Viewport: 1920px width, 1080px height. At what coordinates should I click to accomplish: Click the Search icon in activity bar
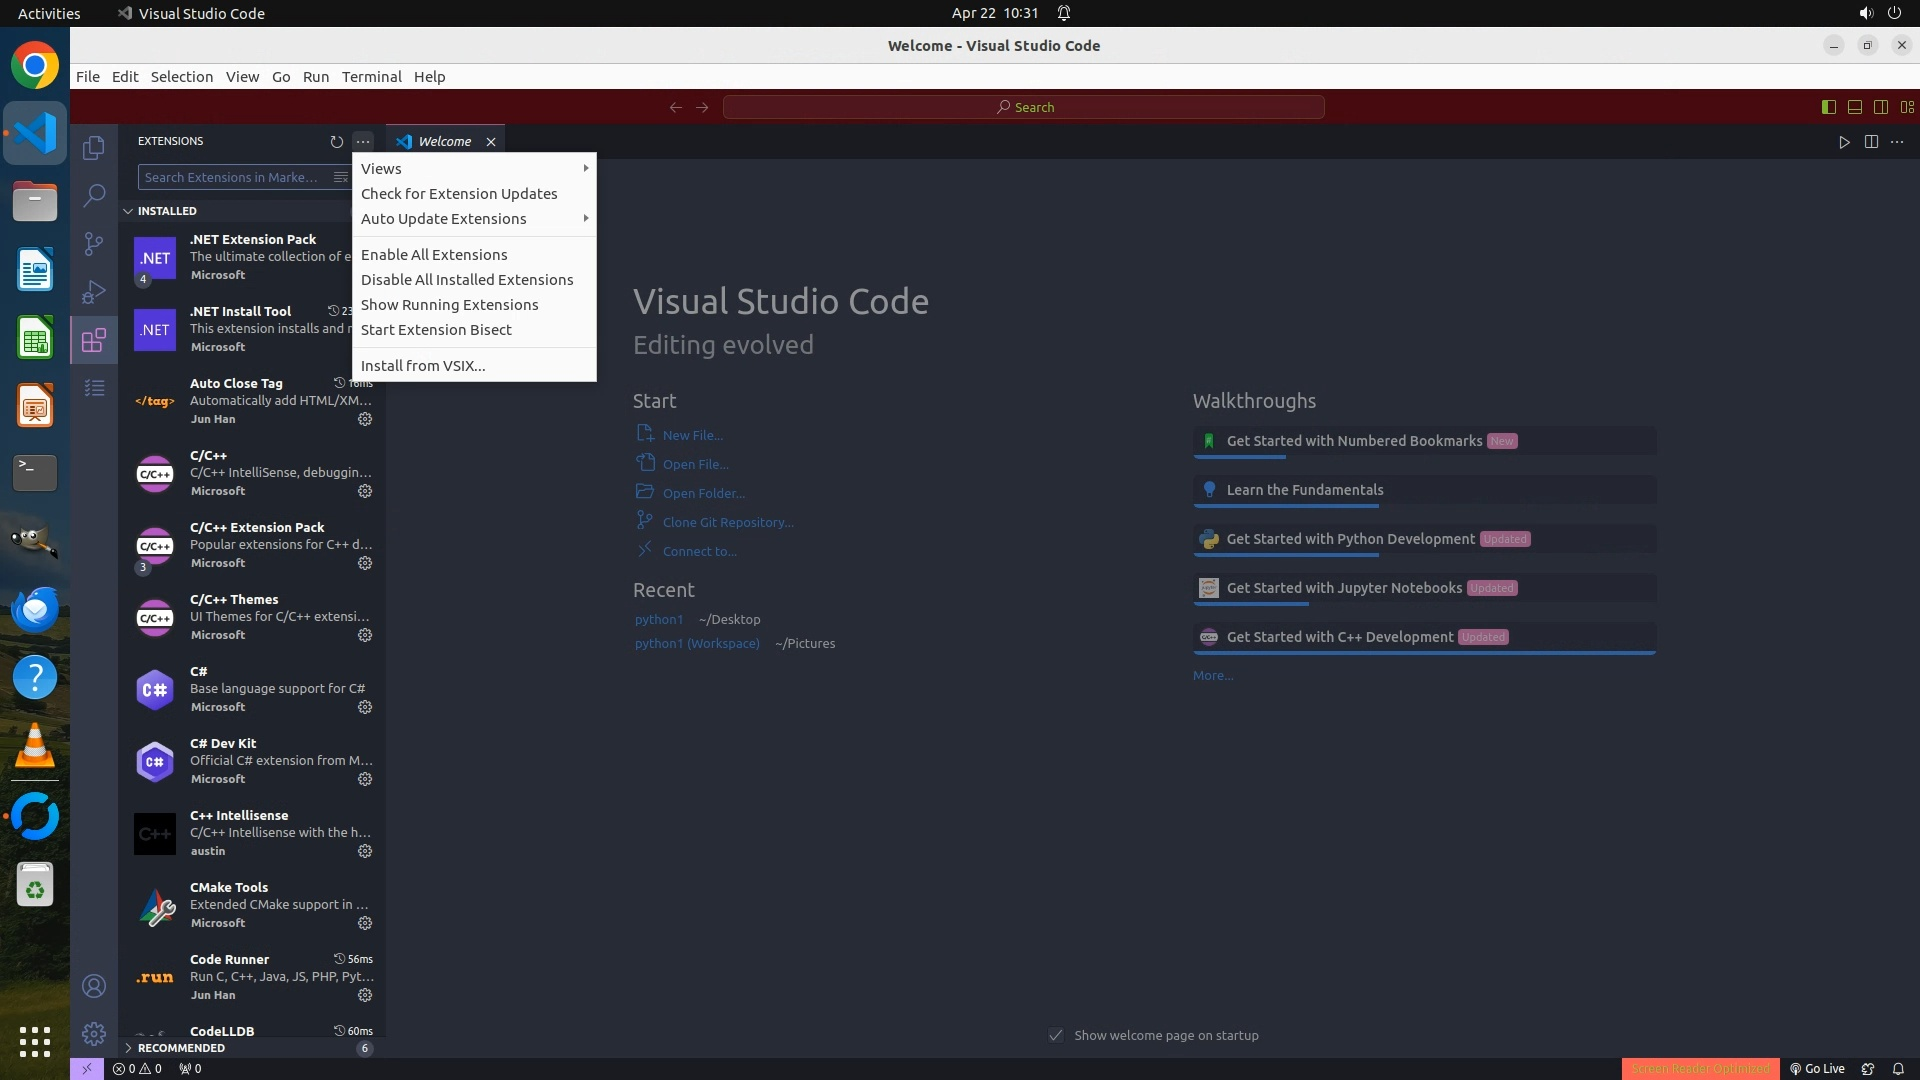[94, 196]
